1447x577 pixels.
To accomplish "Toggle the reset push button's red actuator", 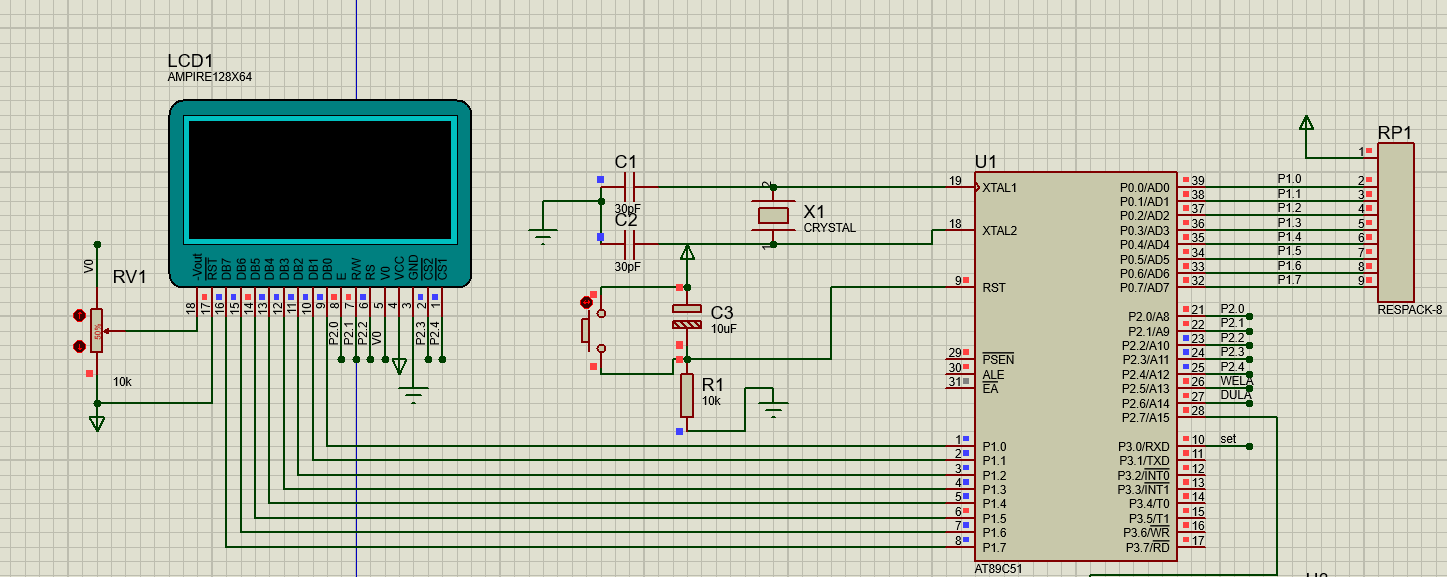I will click(586, 301).
